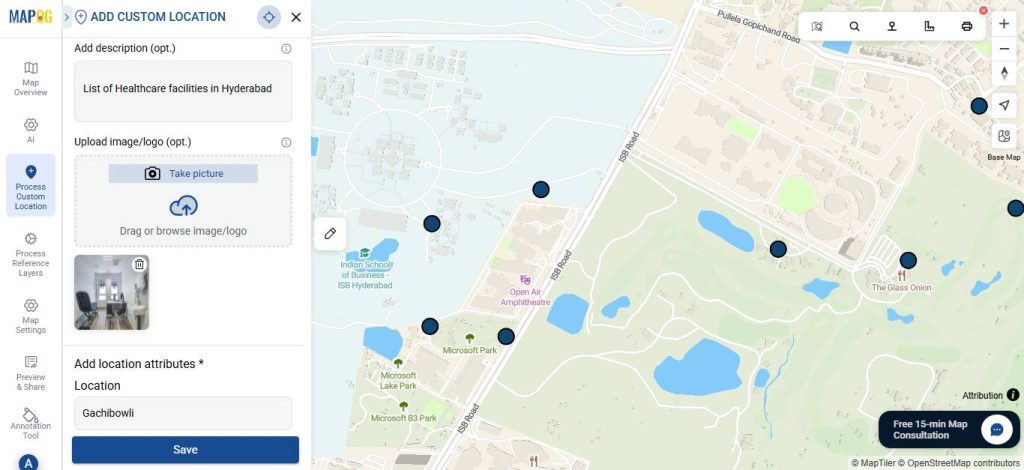1024x470 pixels.
Task: Select the place marker pin tool
Action: click(891, 27)
